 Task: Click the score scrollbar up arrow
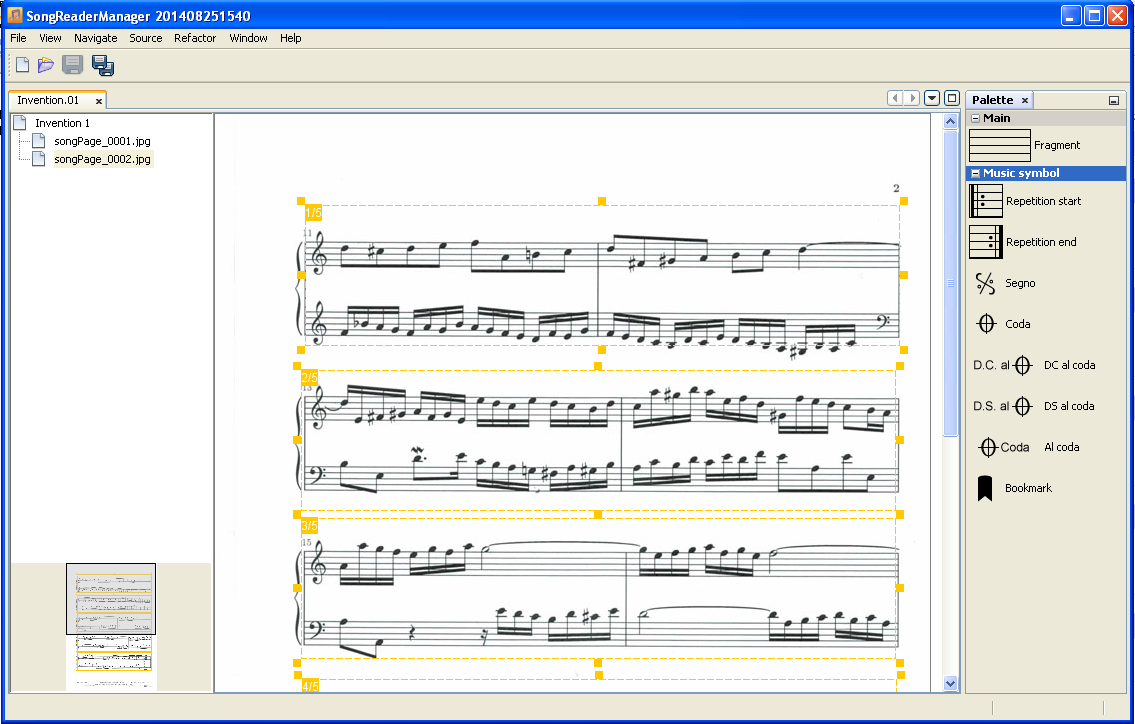950,122
